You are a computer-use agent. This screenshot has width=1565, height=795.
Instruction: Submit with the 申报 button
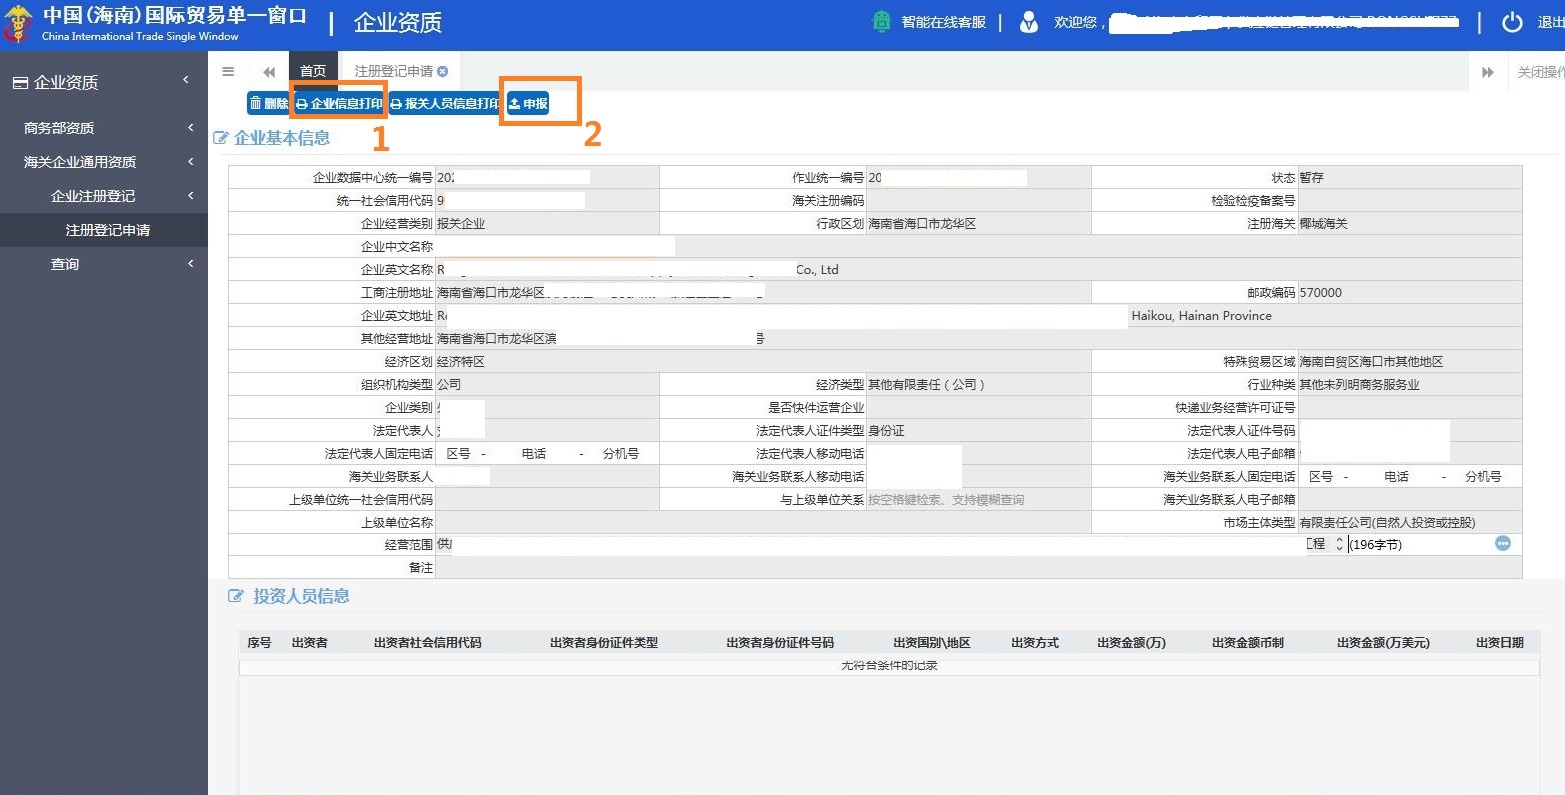(x=528, y=103)
